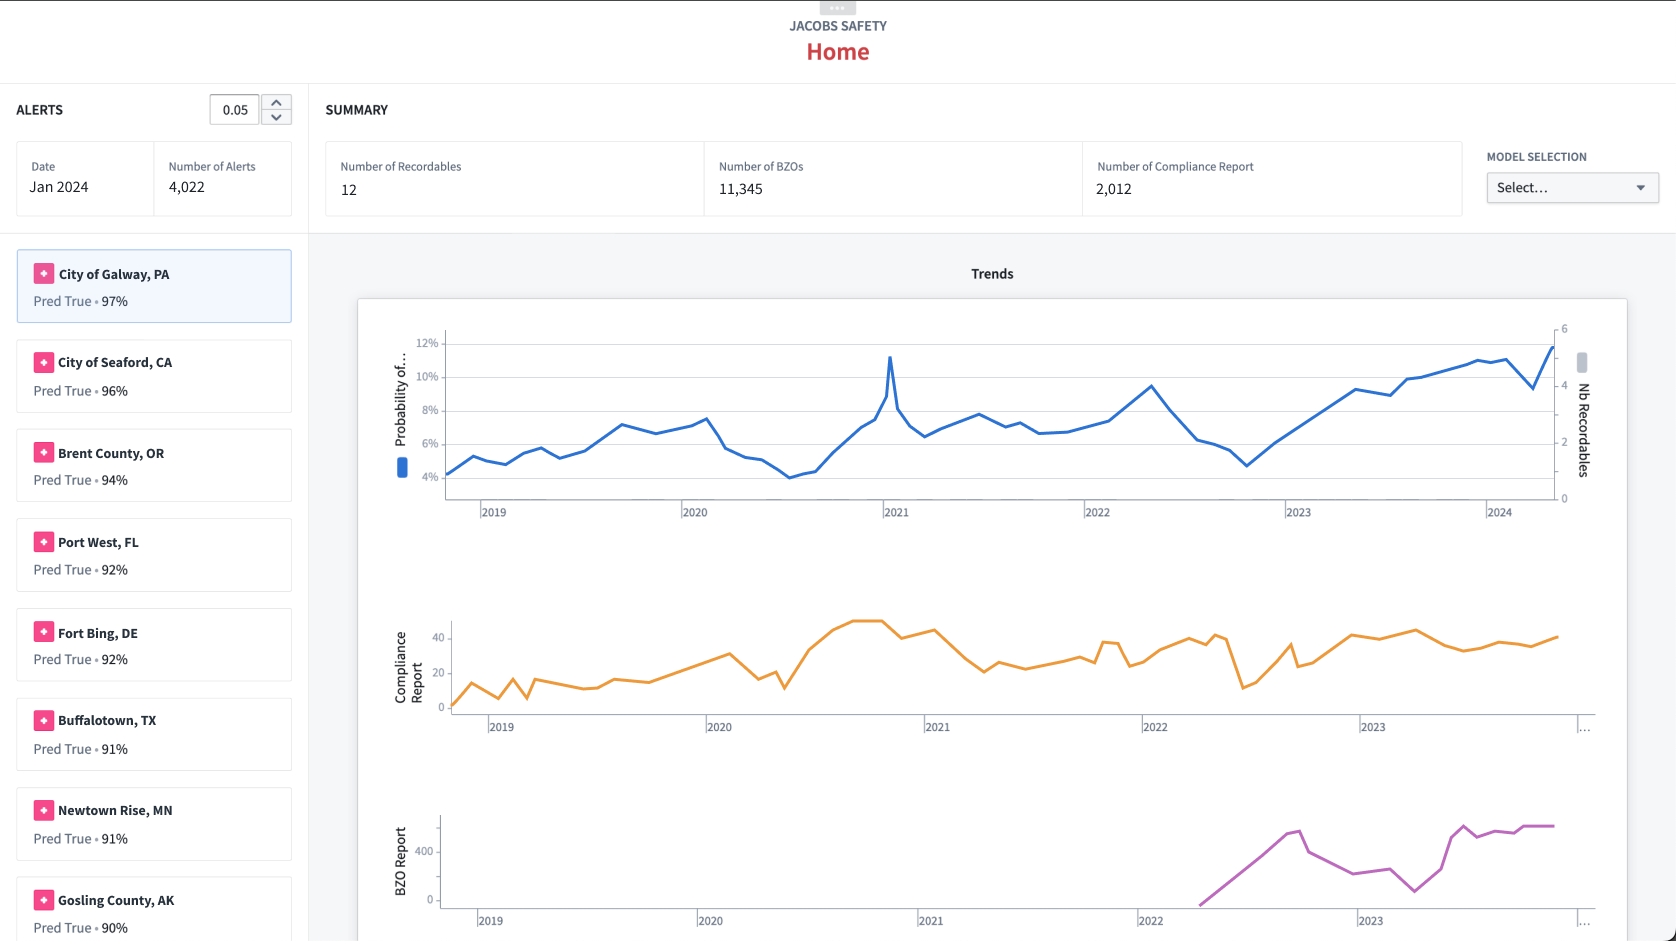Select the City of Seaford, CA alert card
The width and height of the screenshot is (1676, 941).
pyautogui.click(x=154, y=377)
